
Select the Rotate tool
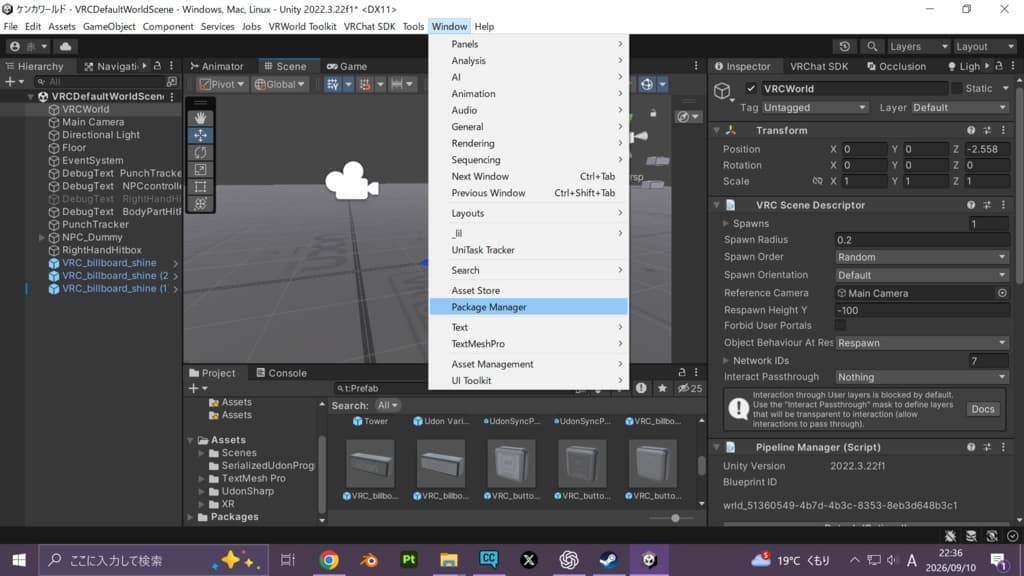(200, 152)
